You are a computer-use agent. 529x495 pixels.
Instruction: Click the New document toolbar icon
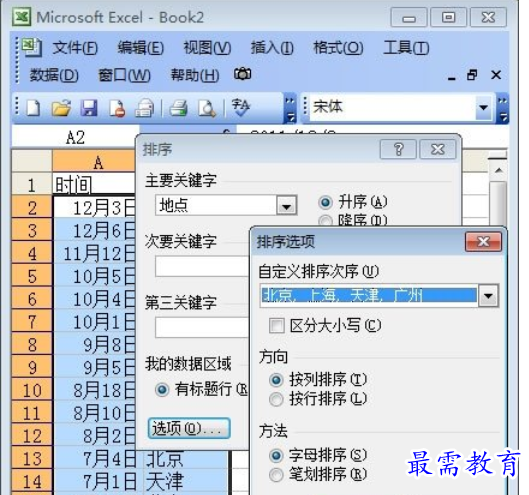point(33,108)
